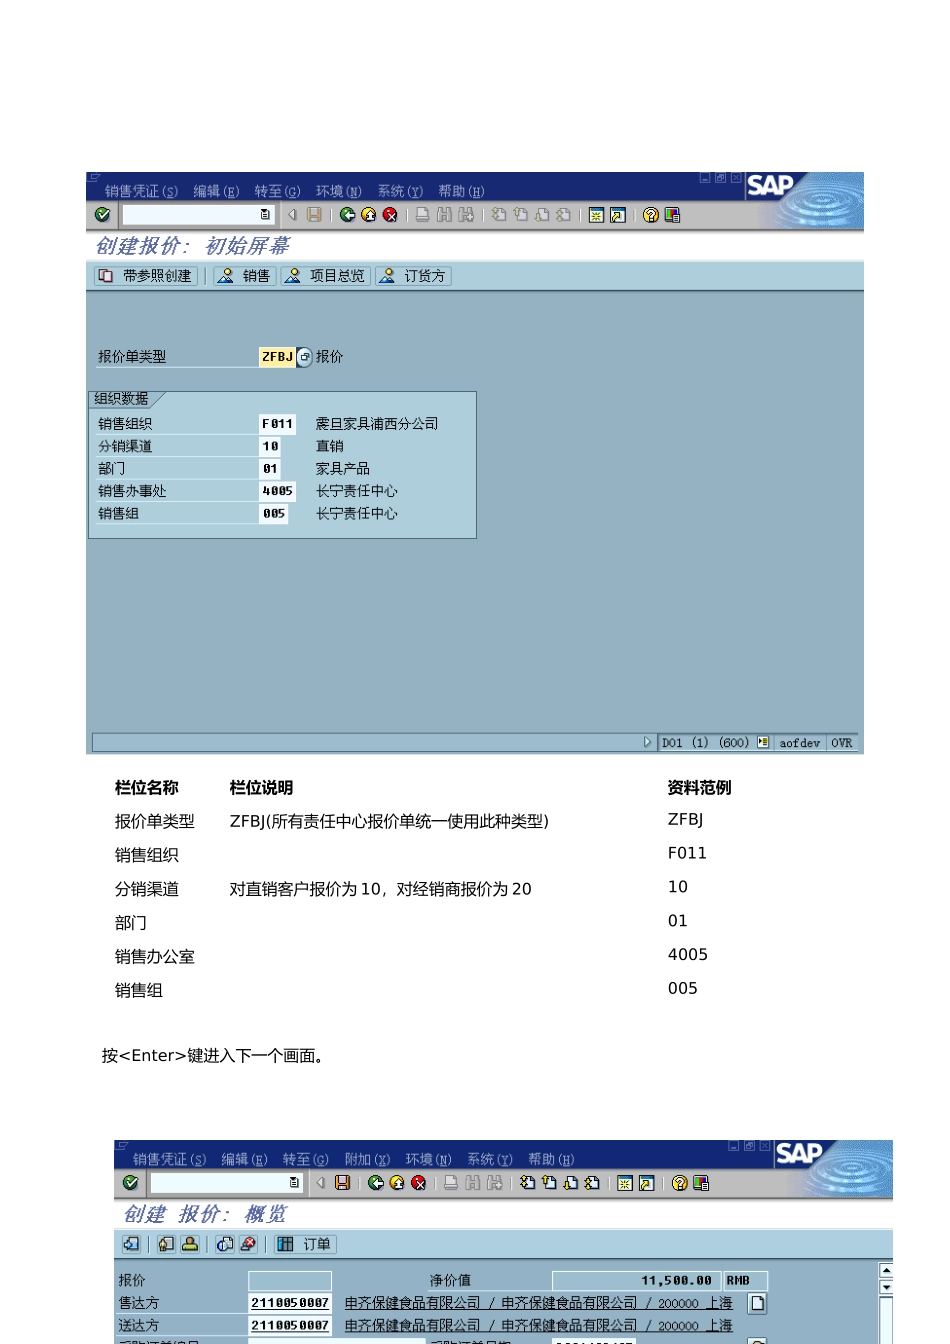Open 环境(N) menu in initial screen window
This screenshot has height=1344, width=950.
click(339, 191)
